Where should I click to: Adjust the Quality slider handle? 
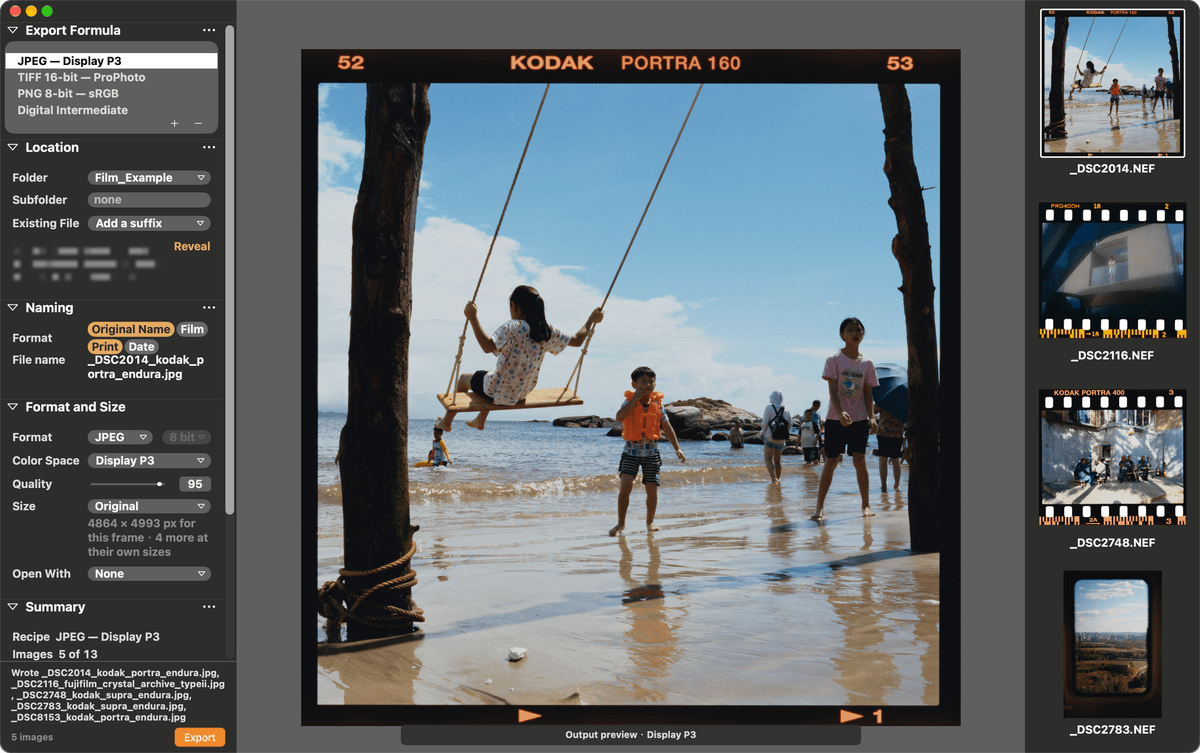[160, 484]
